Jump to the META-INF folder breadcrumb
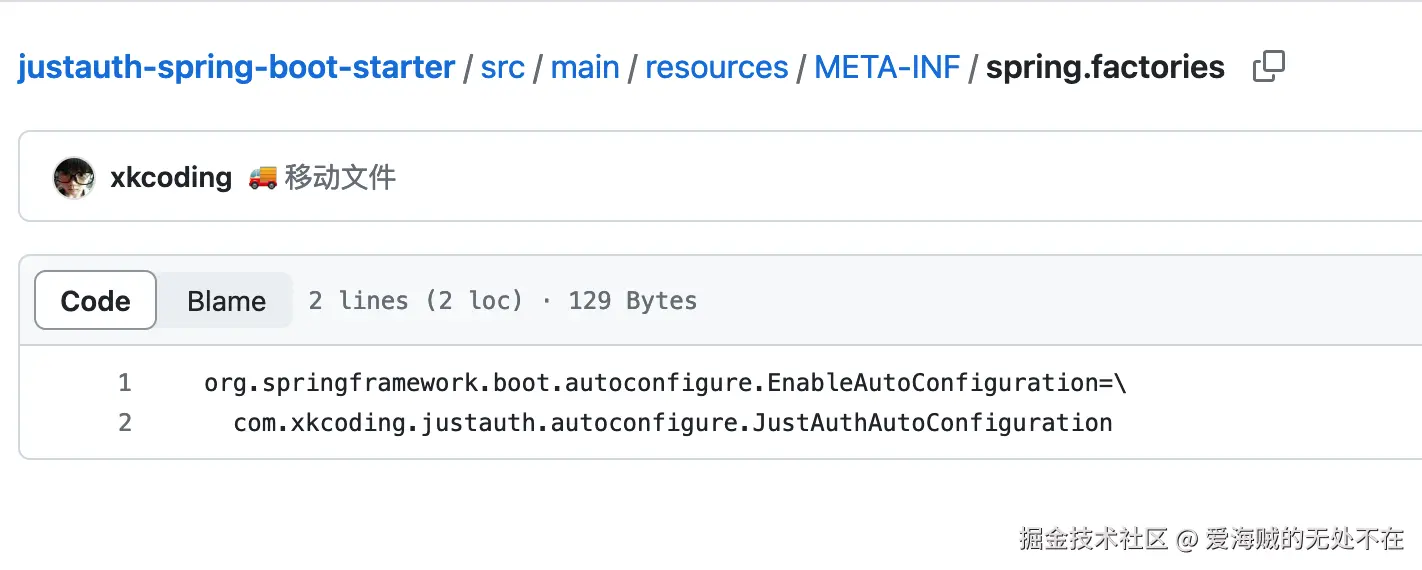 [887, 68]
